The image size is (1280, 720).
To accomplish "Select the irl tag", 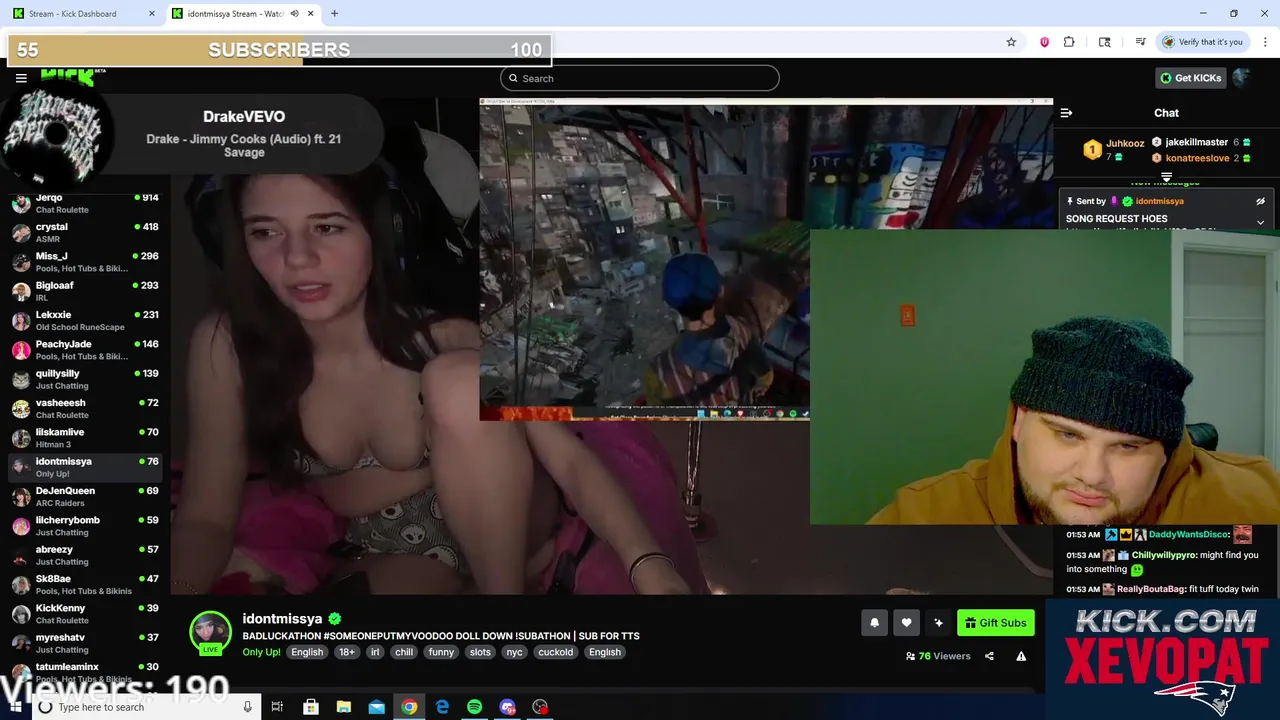I will click(375, 652).
